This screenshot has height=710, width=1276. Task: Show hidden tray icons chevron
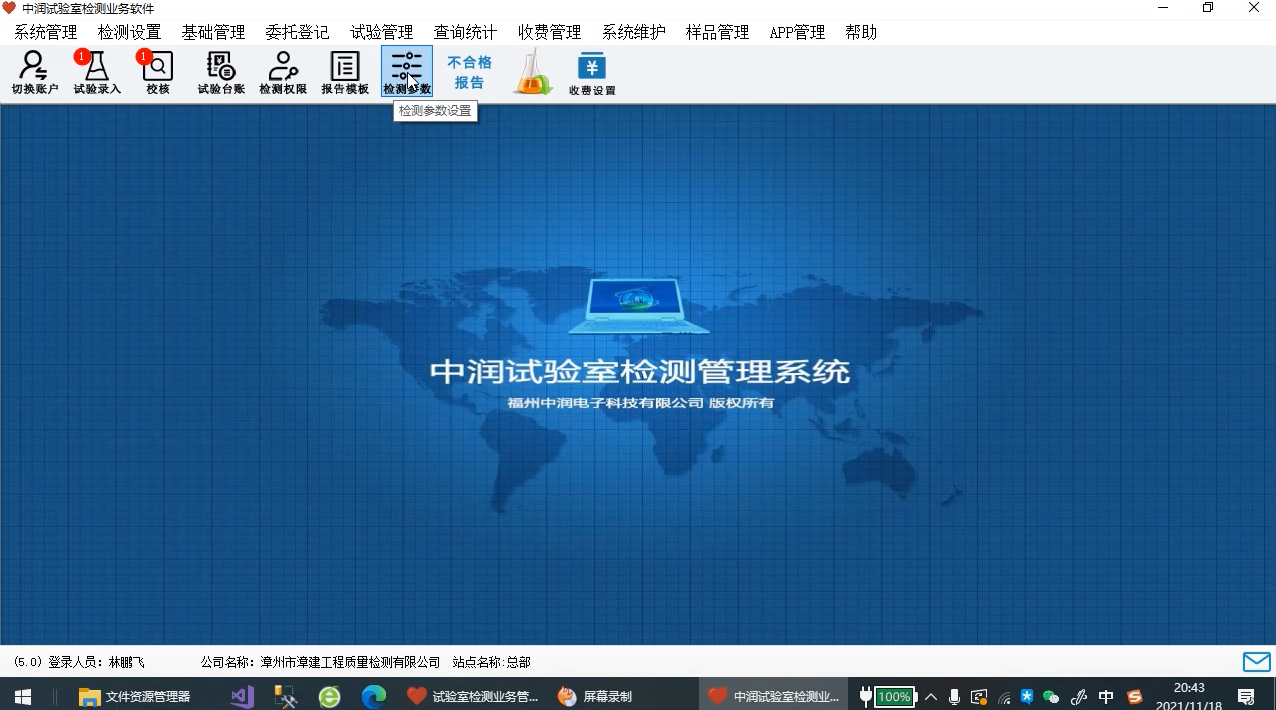(x=931, y=696)
